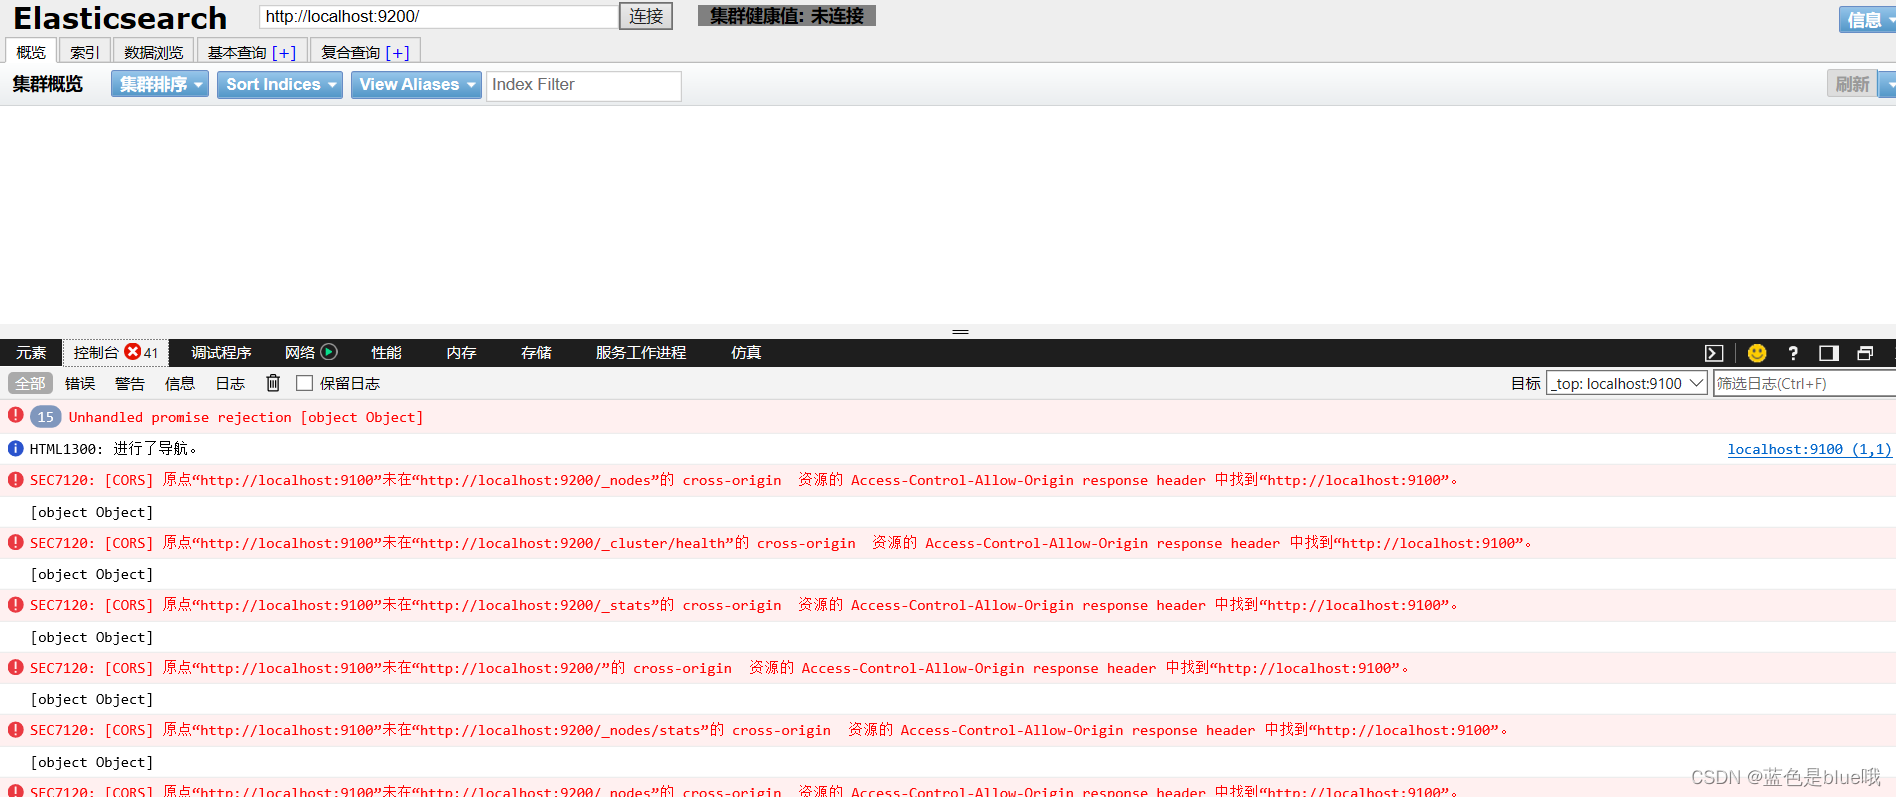Open the 基本查询 tab
1896x797 pixels.
tap(252, 52)
